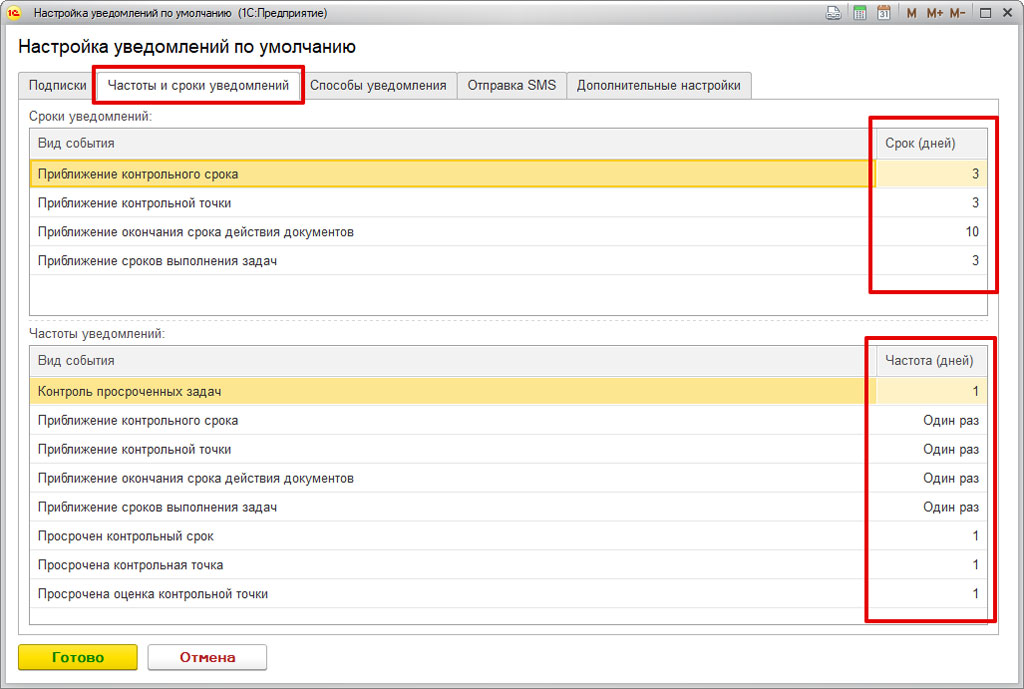This screenshot has height=689, width=1024.
Task: Go to the Отправка SMS tab
Action: click(512, 86)
